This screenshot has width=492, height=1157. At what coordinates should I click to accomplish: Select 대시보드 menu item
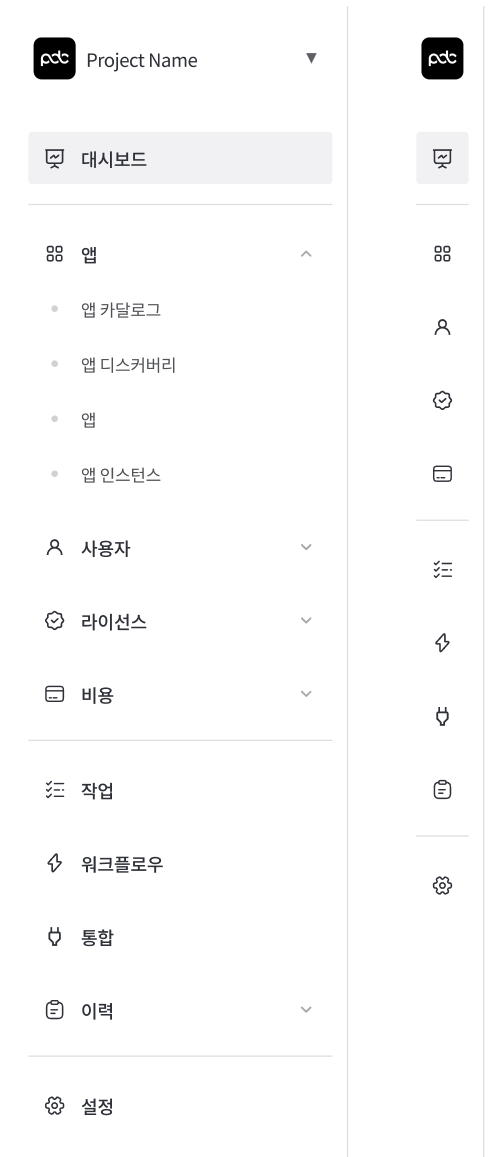click(180, 158)
